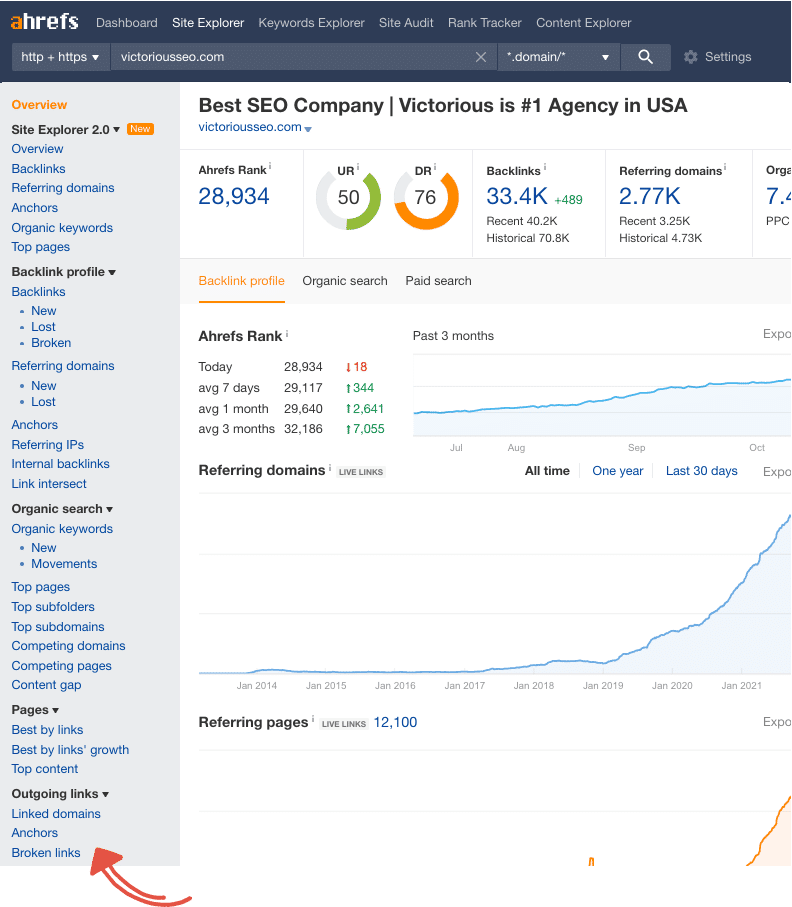The width and height of the screenshot is (792, 907).
Task: Open Best by links' growth report
Action: point(70,750)
